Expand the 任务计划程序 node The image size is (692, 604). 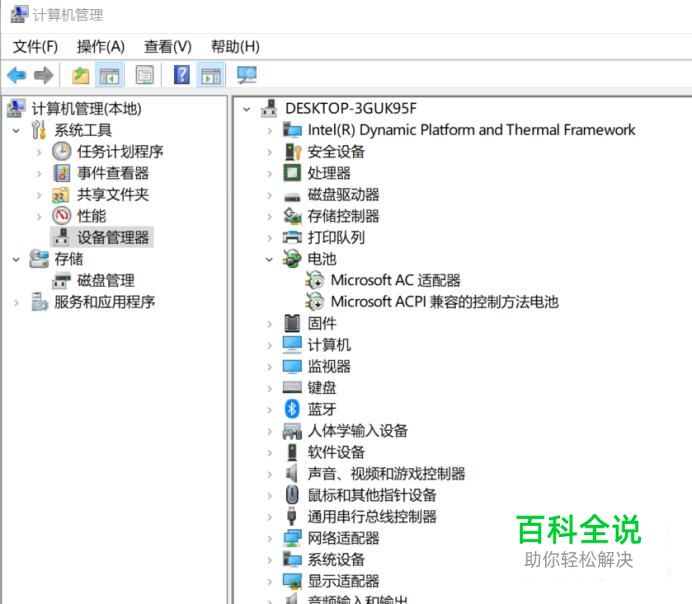click(x=39, y=152)
